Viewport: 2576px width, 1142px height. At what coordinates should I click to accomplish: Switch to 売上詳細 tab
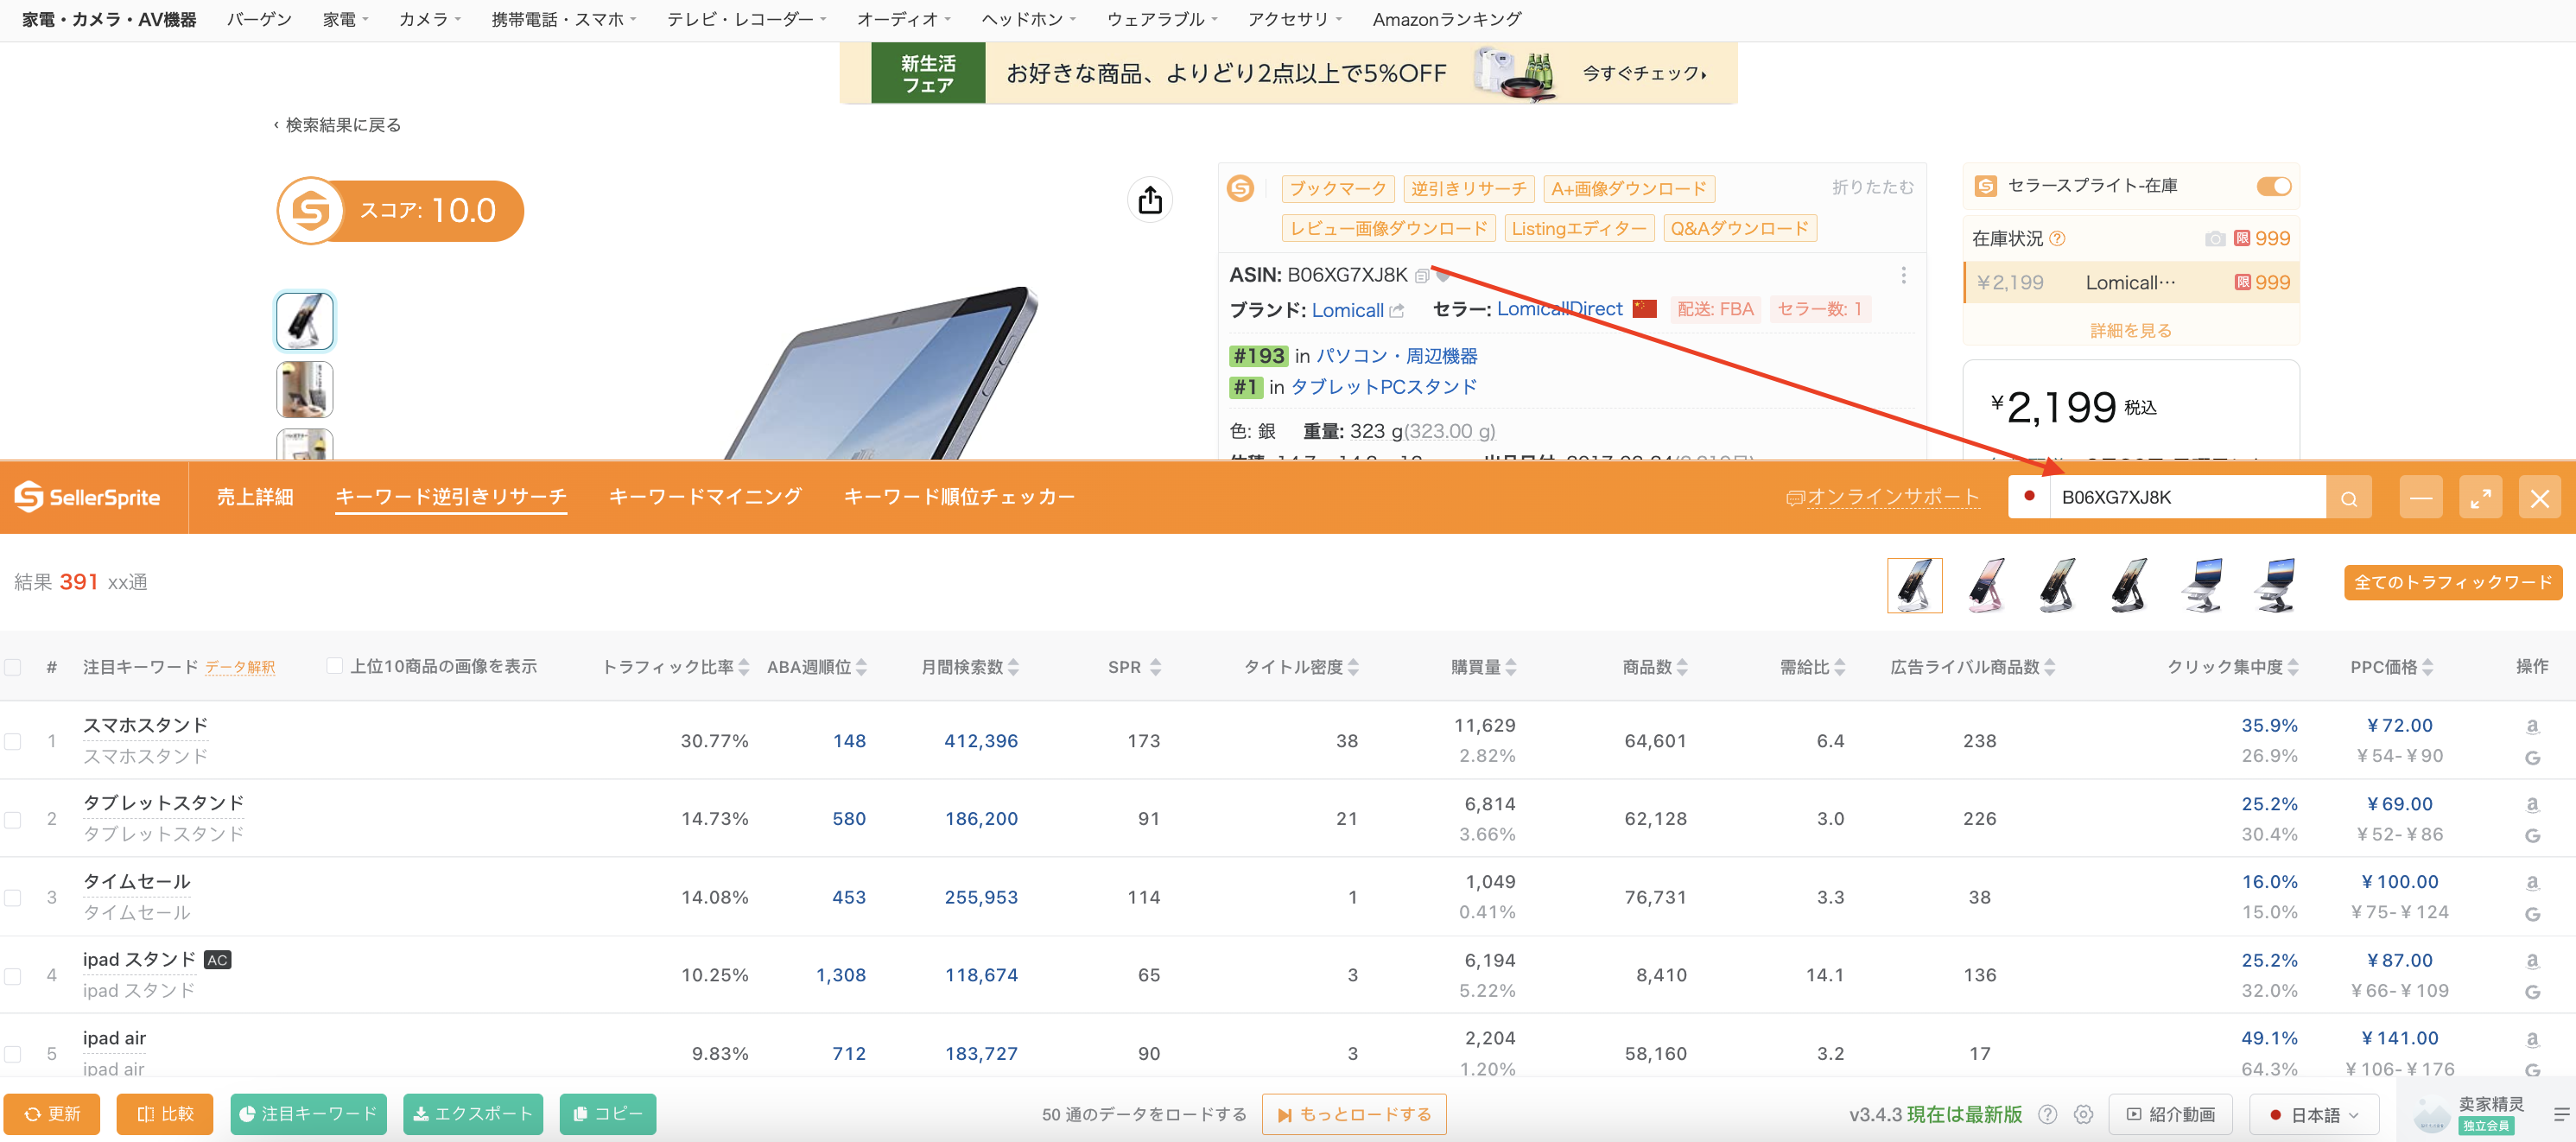[255, 497]
